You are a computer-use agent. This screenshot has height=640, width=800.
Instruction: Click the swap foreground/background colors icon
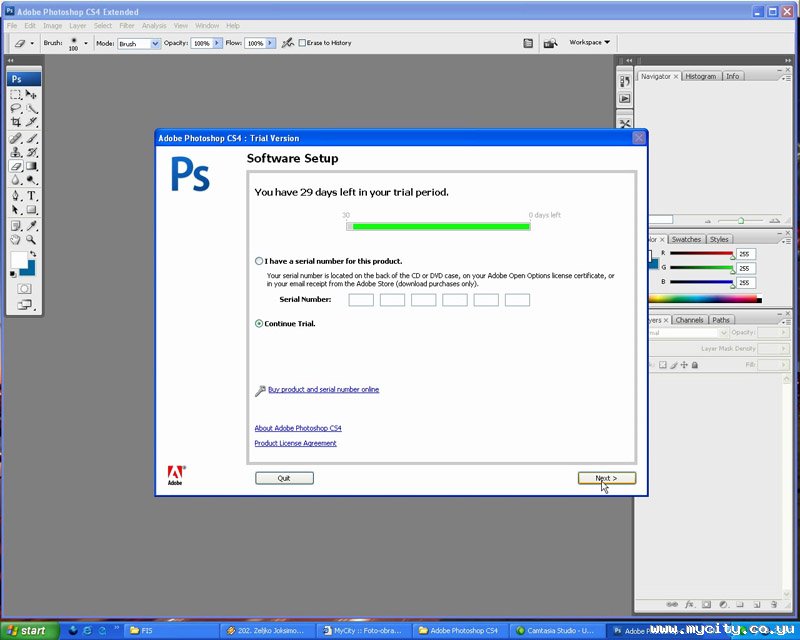(x=33, y=254)
